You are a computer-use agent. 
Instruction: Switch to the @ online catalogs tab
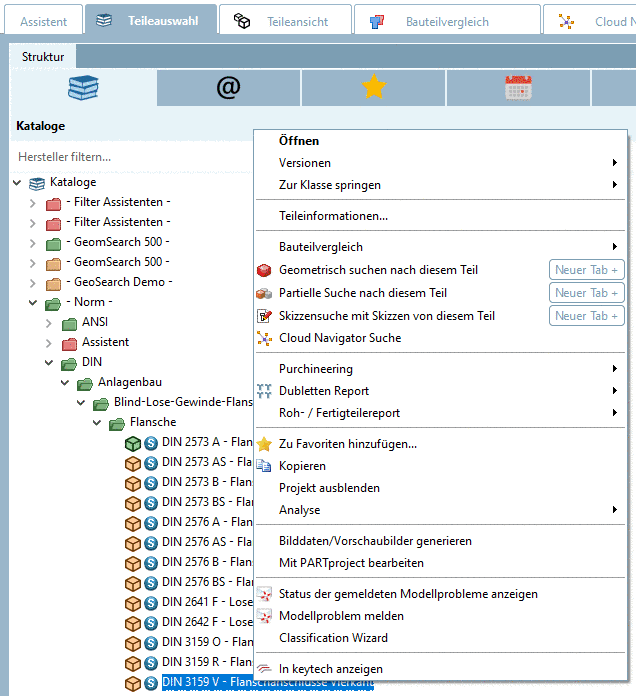point(229,87)
